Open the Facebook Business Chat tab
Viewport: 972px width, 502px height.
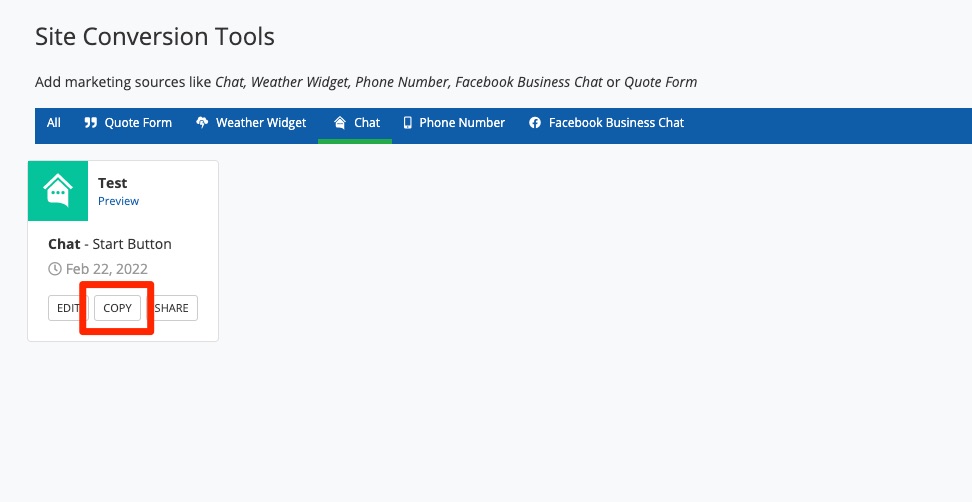[616, 123]
